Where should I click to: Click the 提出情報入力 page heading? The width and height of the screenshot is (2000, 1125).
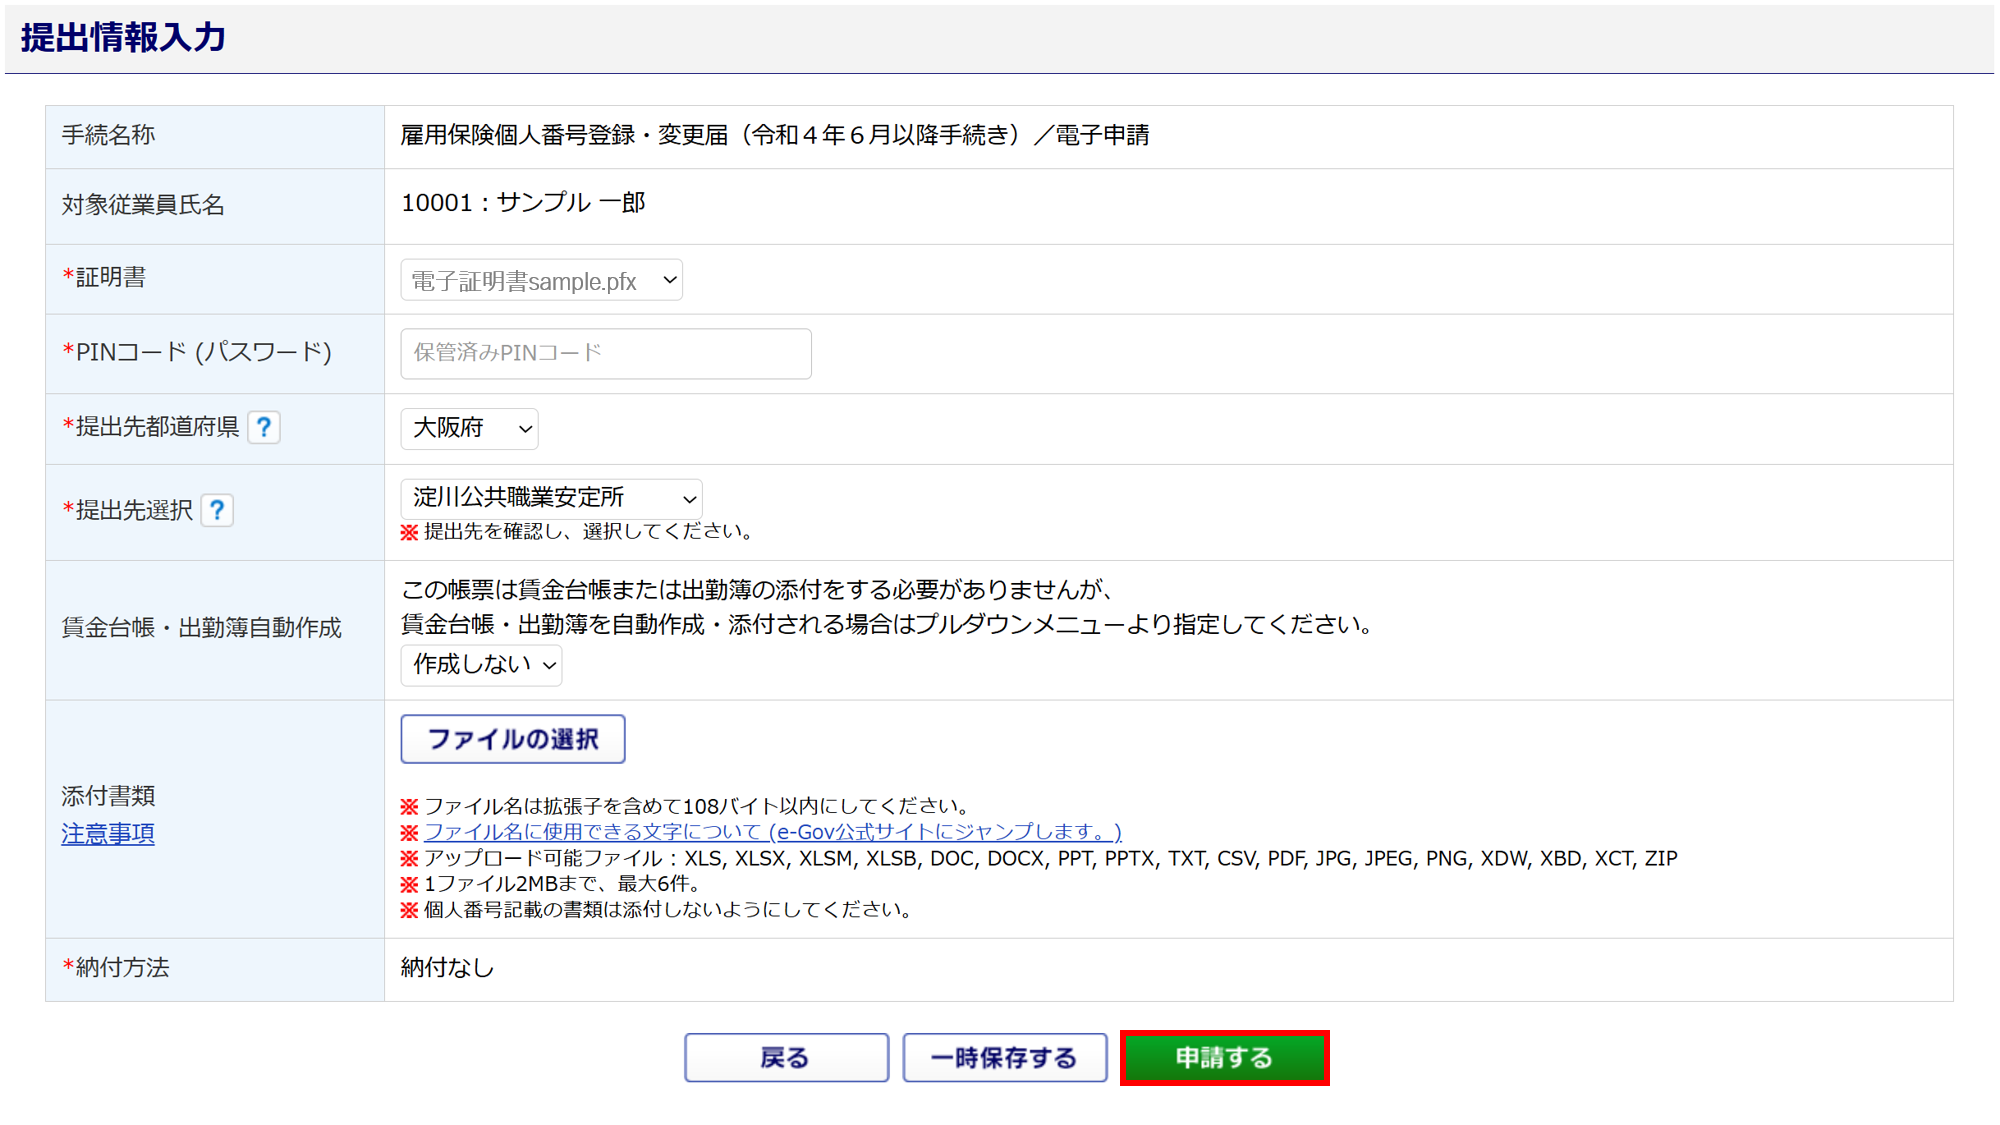coord(123,38)
